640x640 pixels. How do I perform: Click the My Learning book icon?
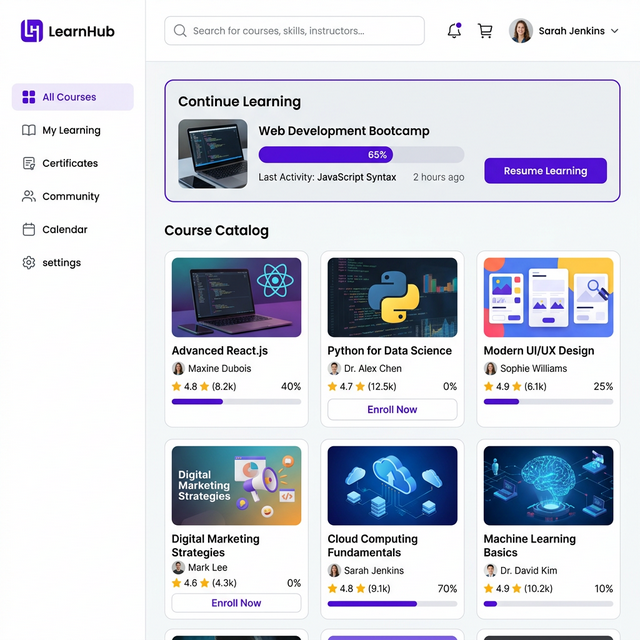29,130
